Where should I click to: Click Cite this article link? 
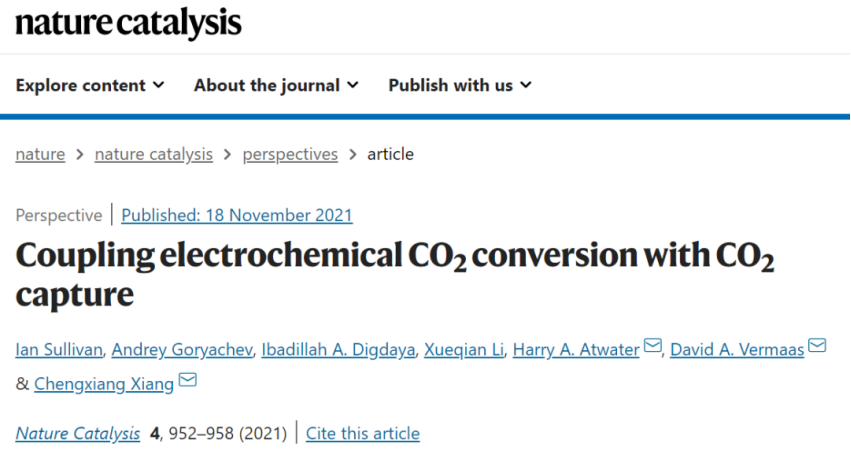[x=363, y=434]
